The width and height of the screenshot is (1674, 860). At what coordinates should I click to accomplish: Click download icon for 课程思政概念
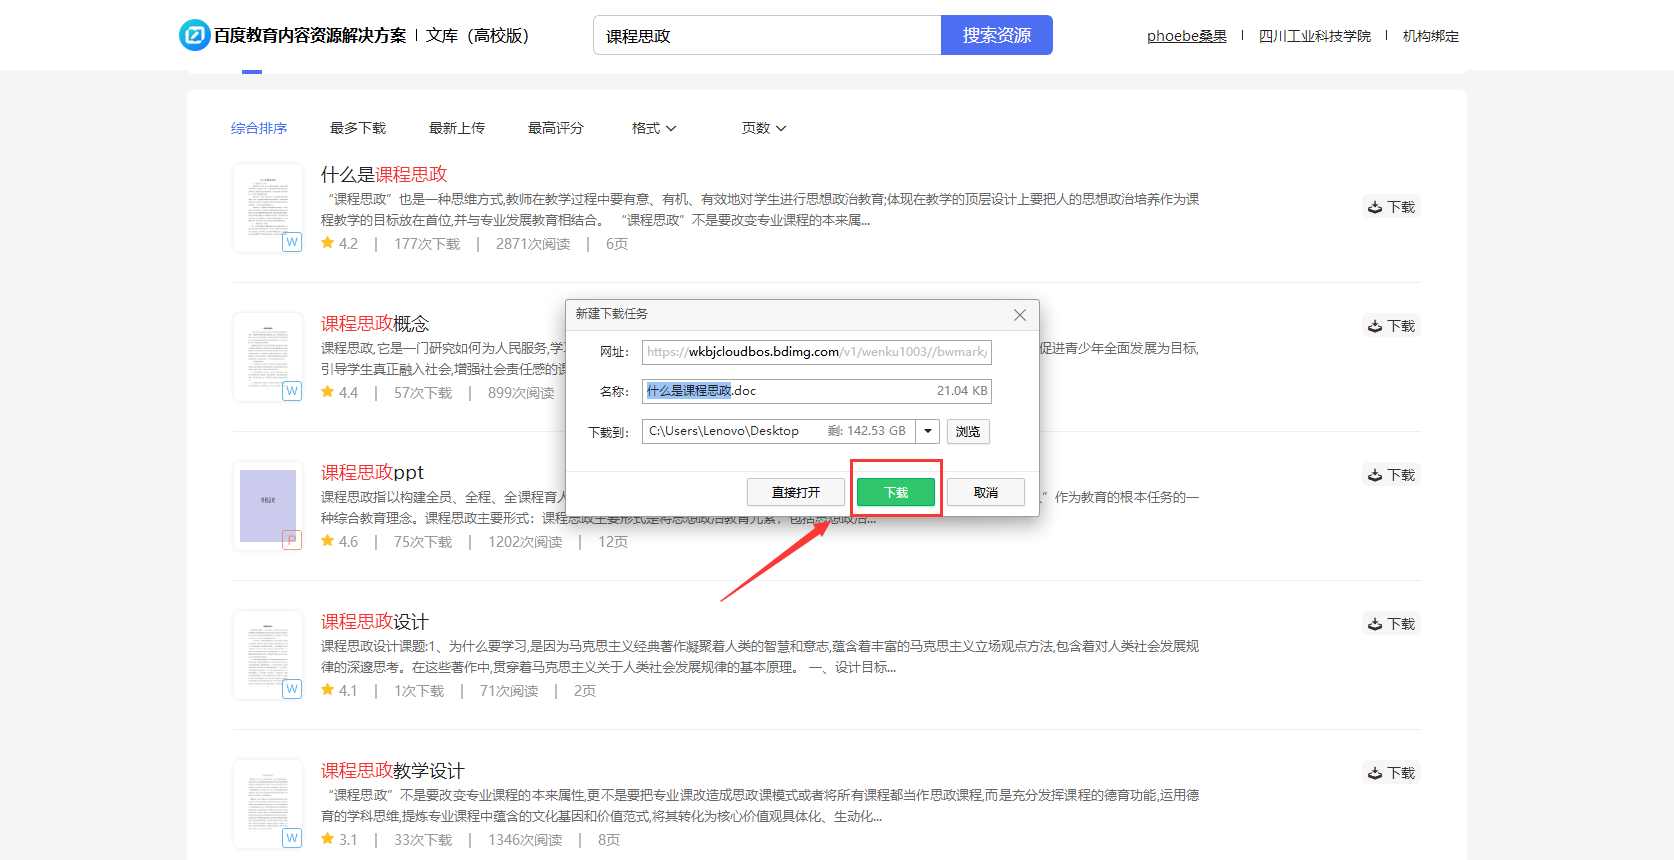pyautogui.click(x=1375, y=326)
